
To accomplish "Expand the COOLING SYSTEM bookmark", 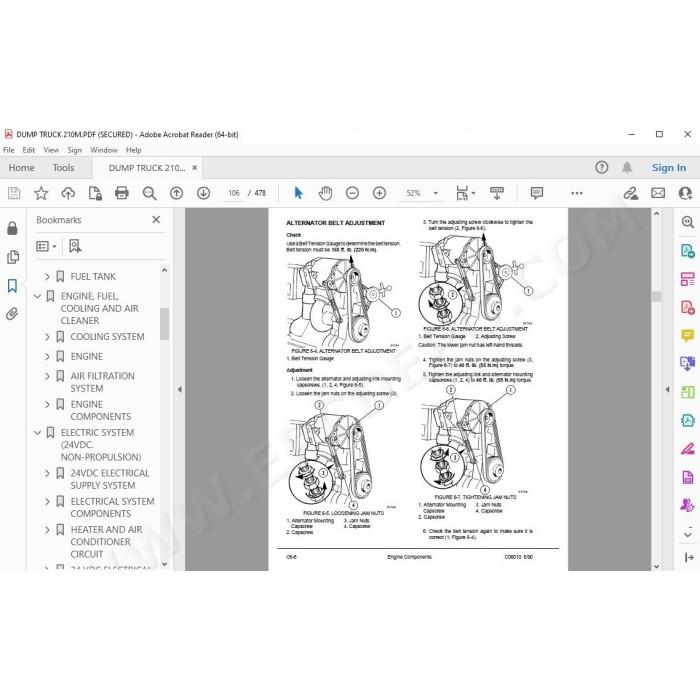I will coord(47,337).
